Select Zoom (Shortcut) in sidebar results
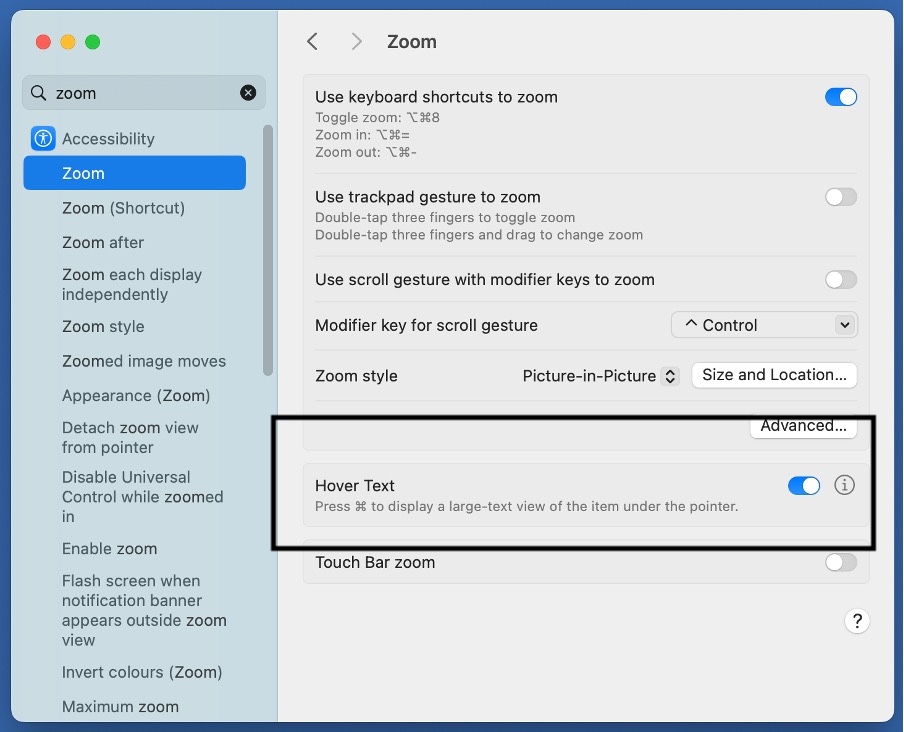The image size is (904, 732). pyautogui.click(x=123, y=208)
